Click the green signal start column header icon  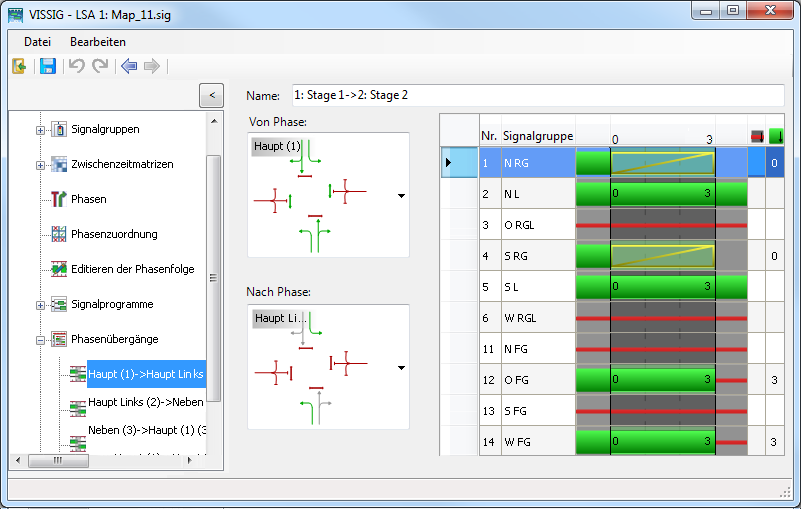coord(775,135)
